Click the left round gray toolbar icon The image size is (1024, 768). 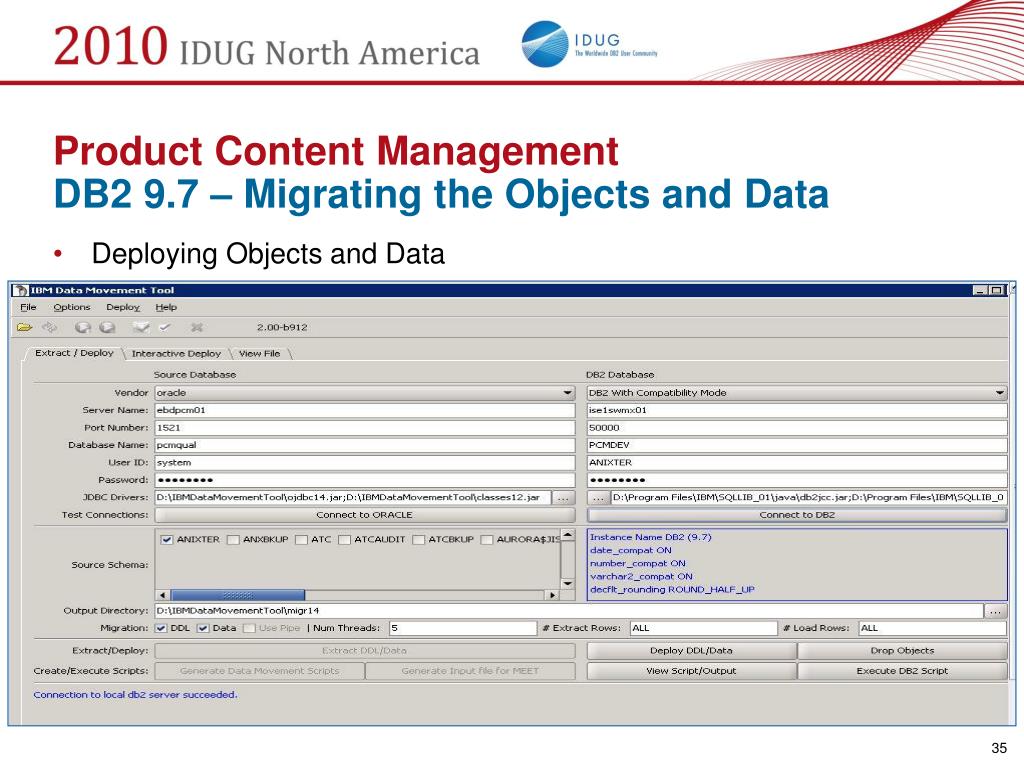[x=83, y=327]
